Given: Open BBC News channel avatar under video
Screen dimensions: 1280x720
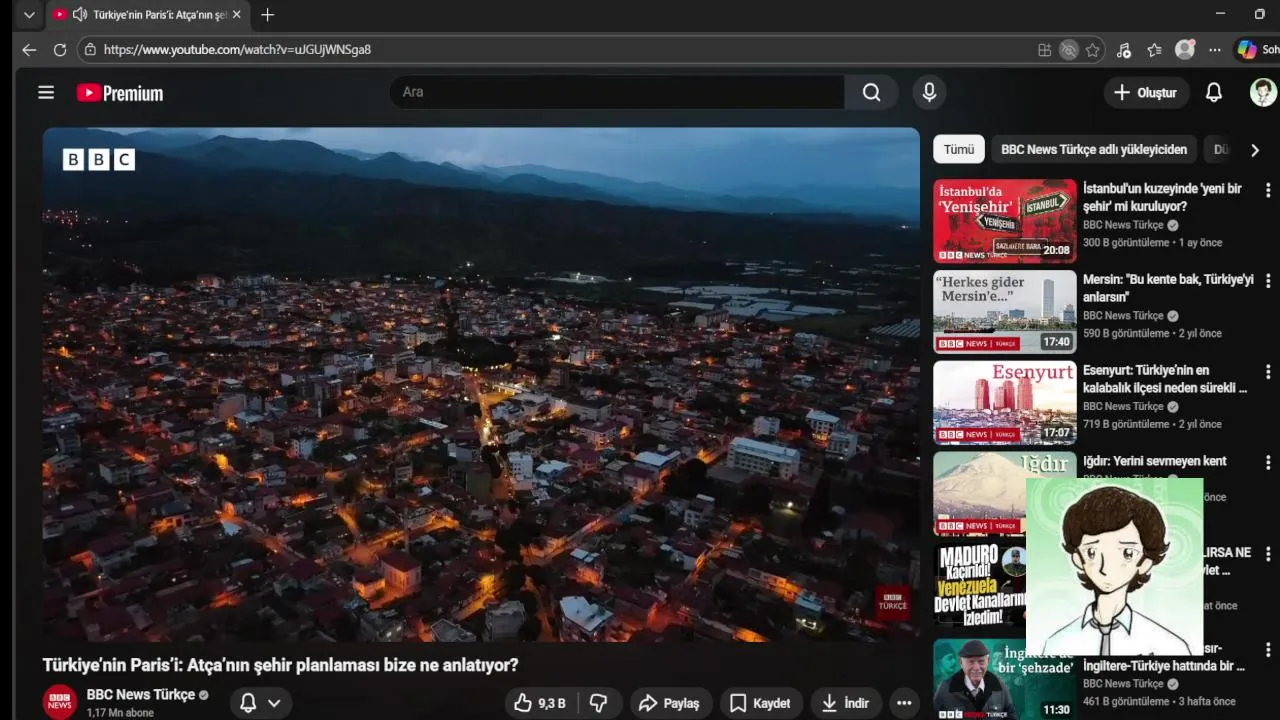Looking at the screenshot, I should 60,702.
